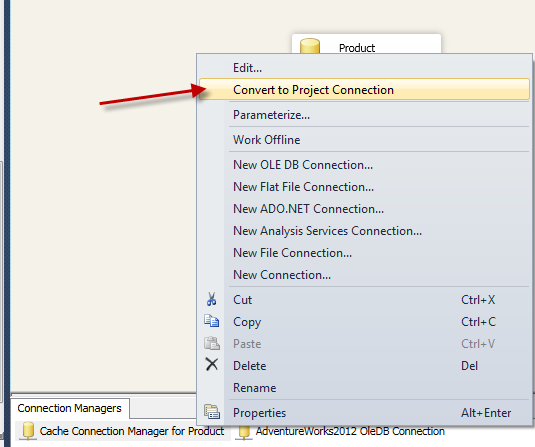Add a New Analysis Services Connection

tap(364, 231)
